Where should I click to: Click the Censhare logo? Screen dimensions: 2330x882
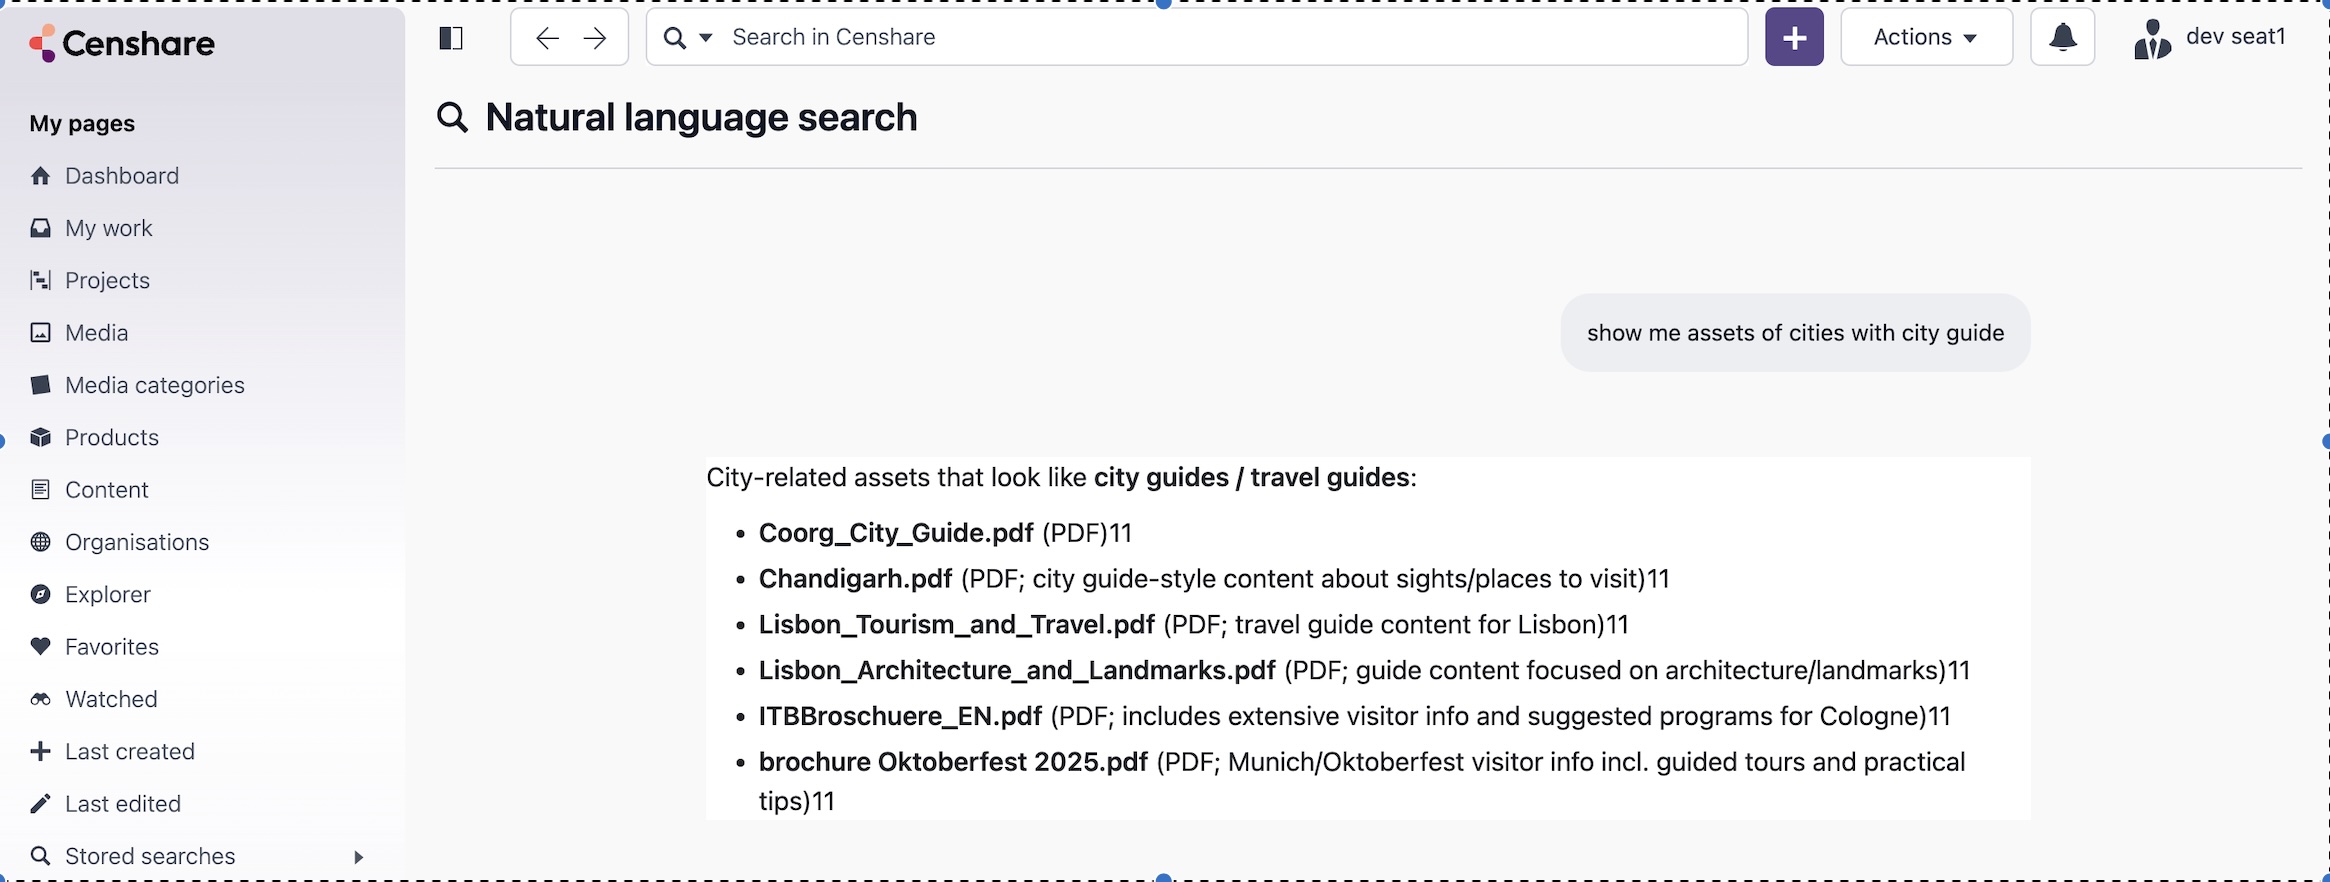point(122,44)
